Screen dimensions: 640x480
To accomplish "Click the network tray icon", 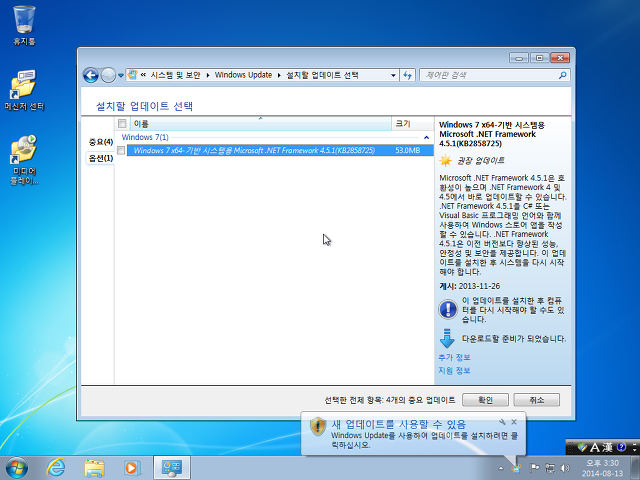I will [550, 468].
